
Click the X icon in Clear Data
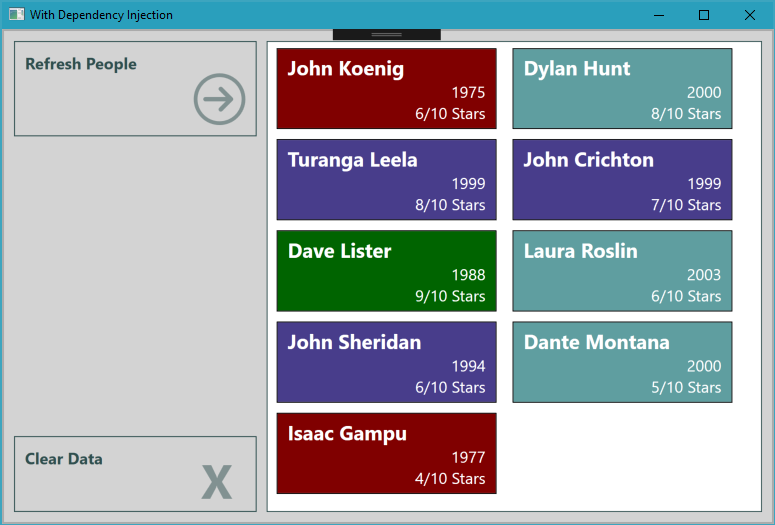[x=216, y=481]
